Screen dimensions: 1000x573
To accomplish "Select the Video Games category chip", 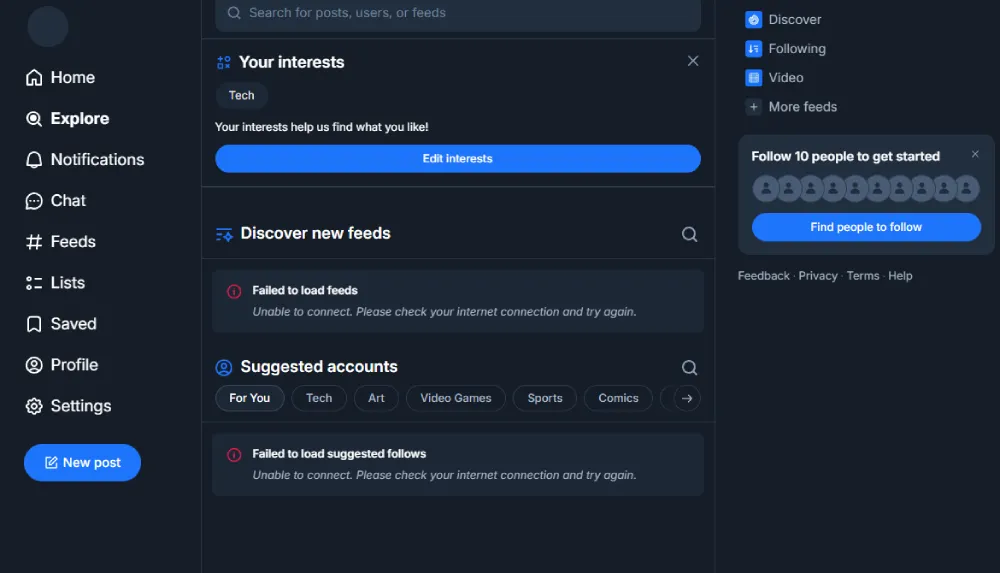I will (455, 398).
